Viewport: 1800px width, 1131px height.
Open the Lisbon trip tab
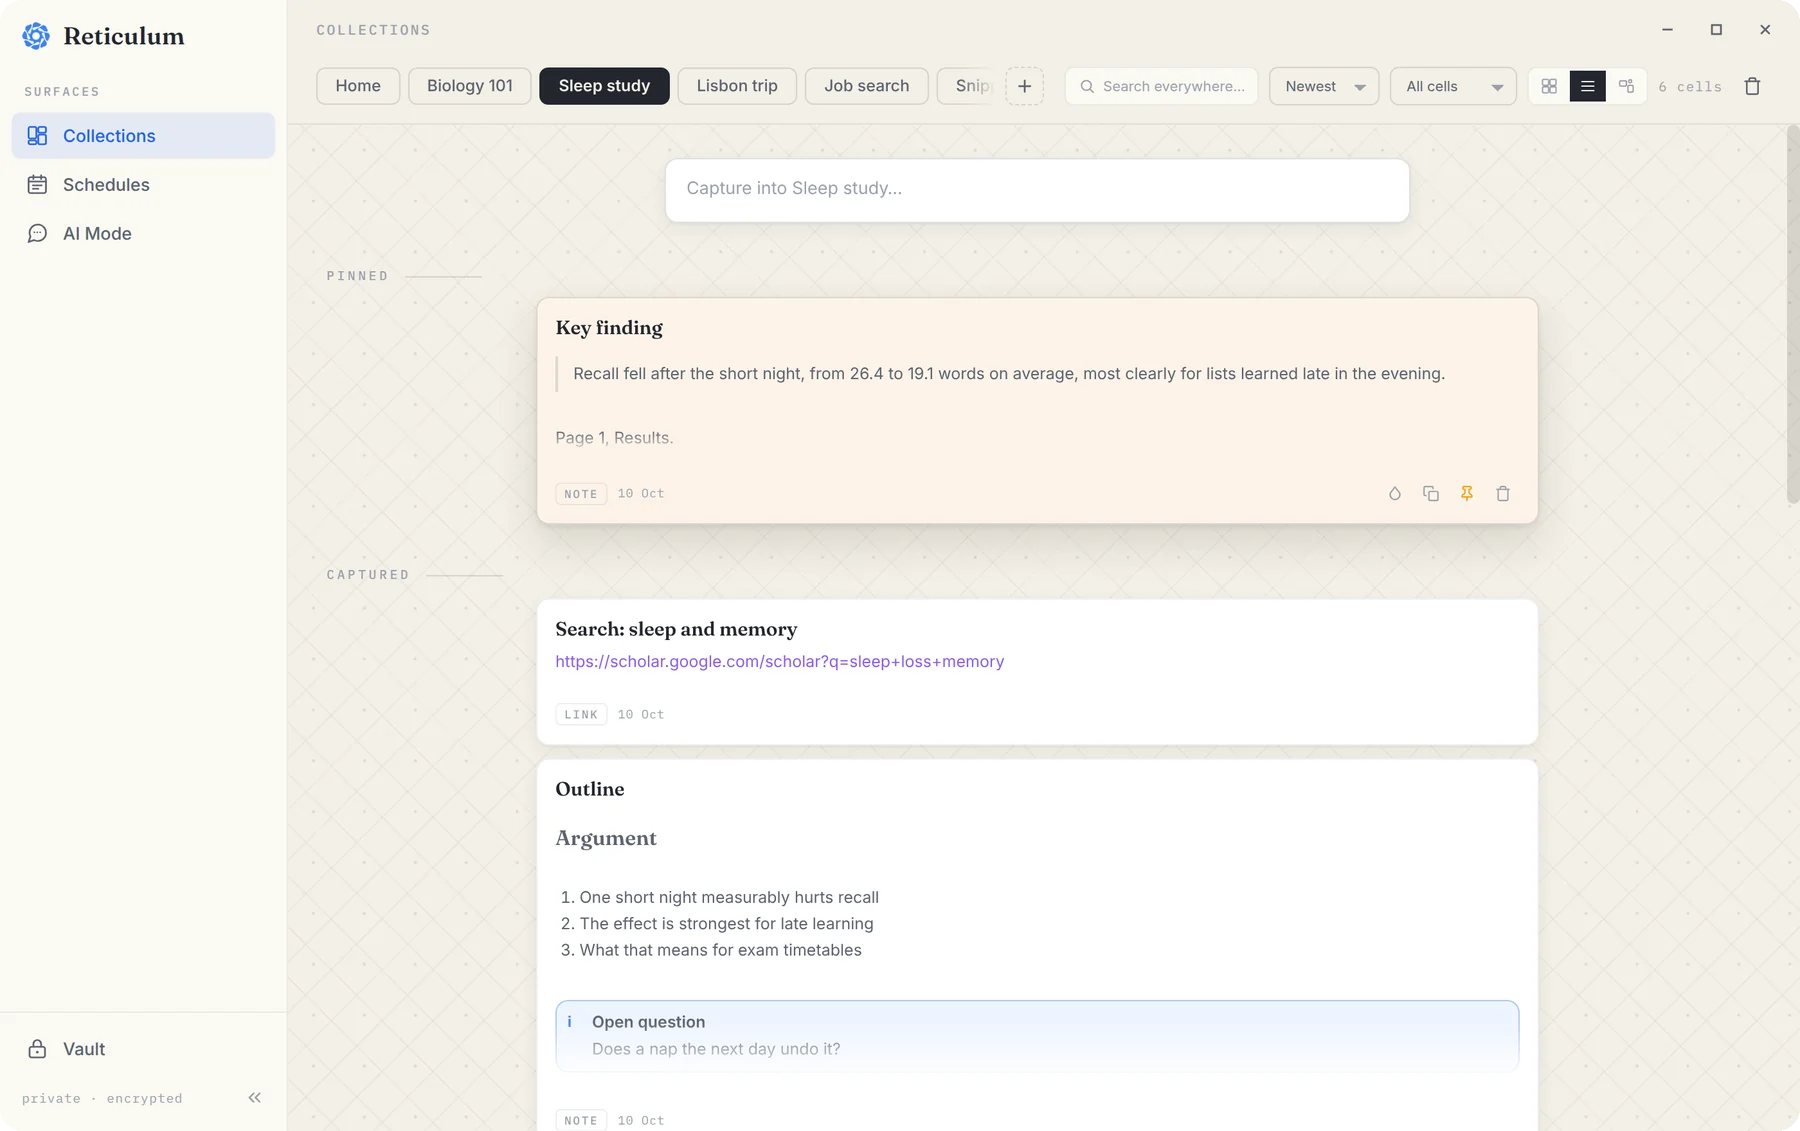point(737,86)
